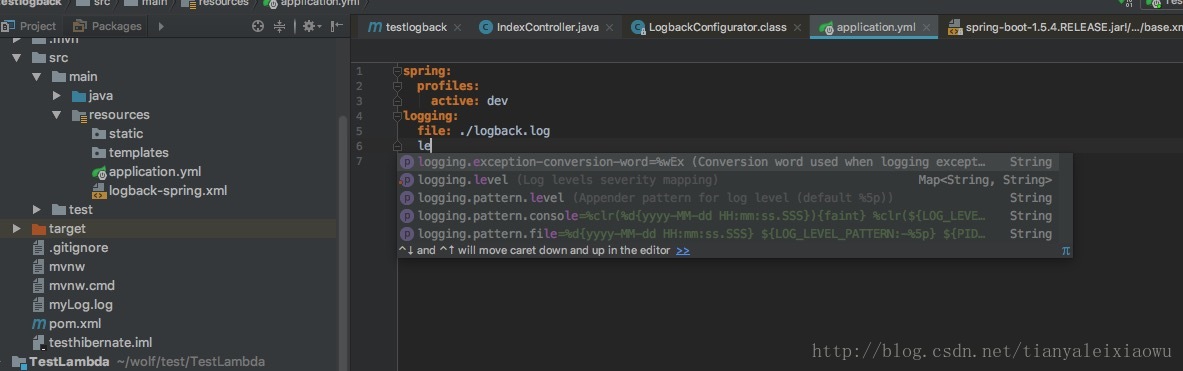Expand the test folder
Screen dimensions: 1183x371
click(36, 210)
